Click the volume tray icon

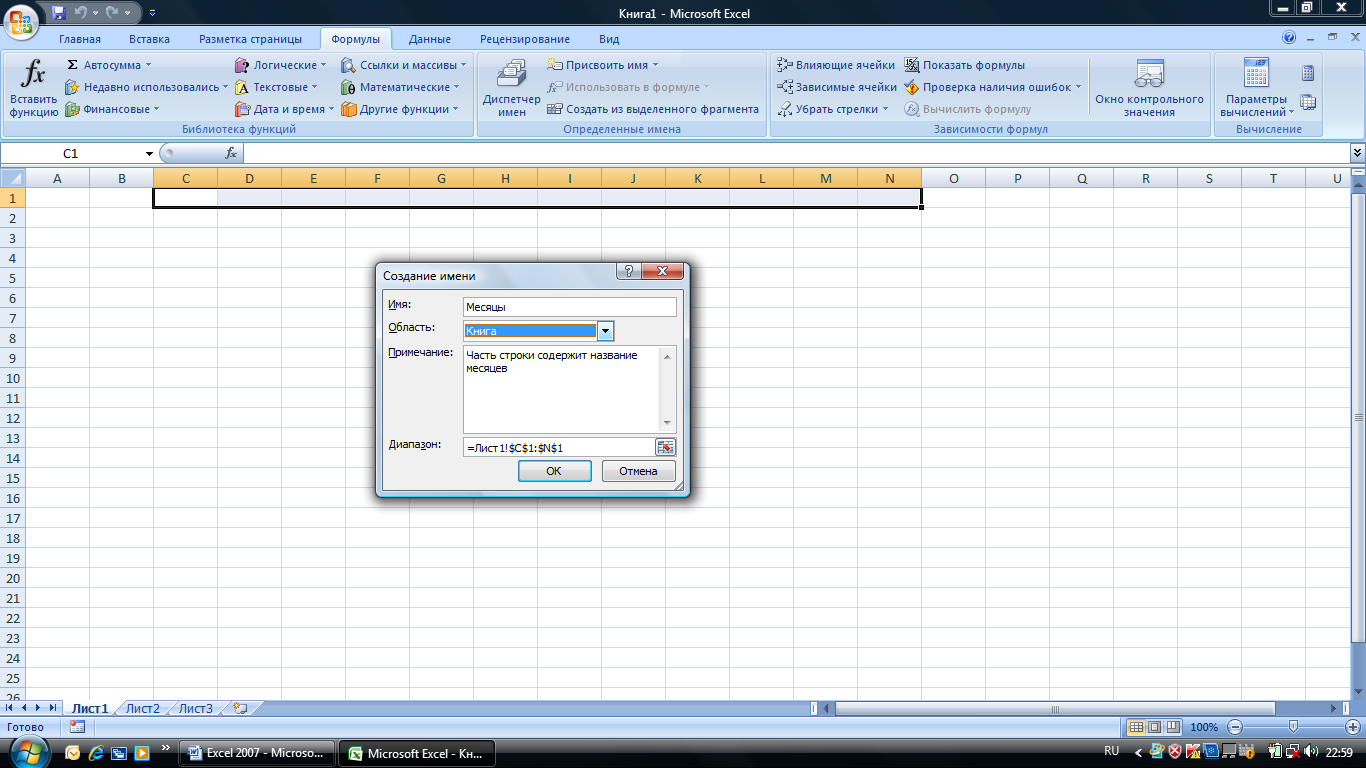[x=1312, y=751]
